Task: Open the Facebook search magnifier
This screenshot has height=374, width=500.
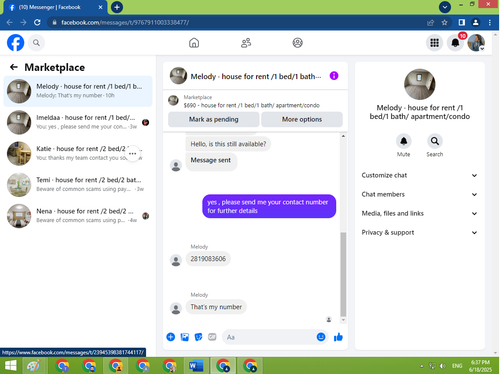Action: [36, 43]
